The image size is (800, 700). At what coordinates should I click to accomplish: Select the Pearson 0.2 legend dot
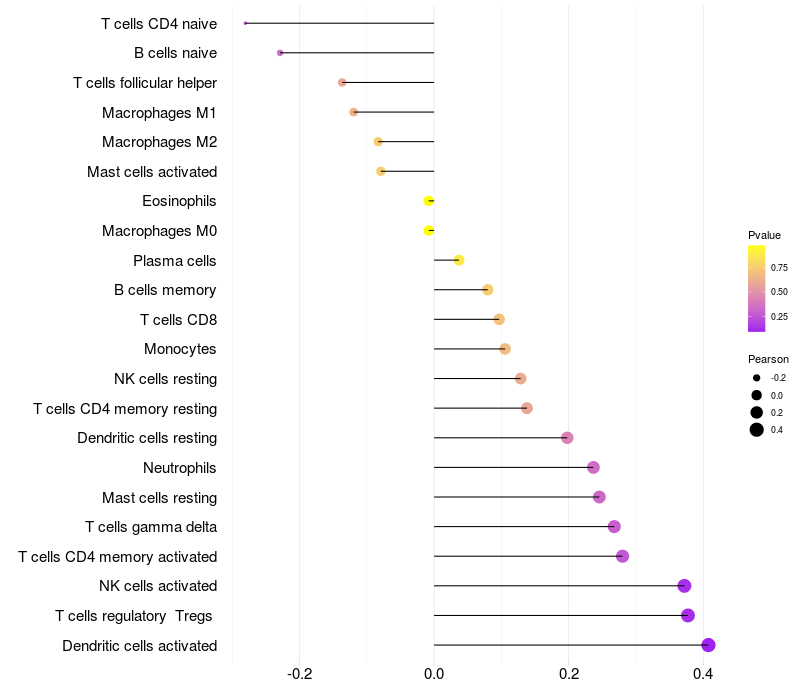tap(757, 412)
